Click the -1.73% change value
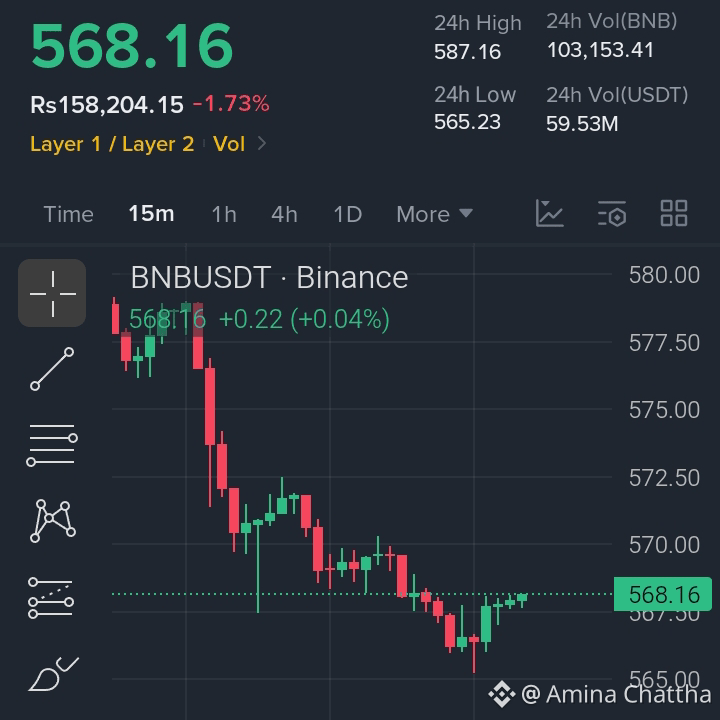The width and height of the screenshot is (720, 720). click(x=231, y=103)
